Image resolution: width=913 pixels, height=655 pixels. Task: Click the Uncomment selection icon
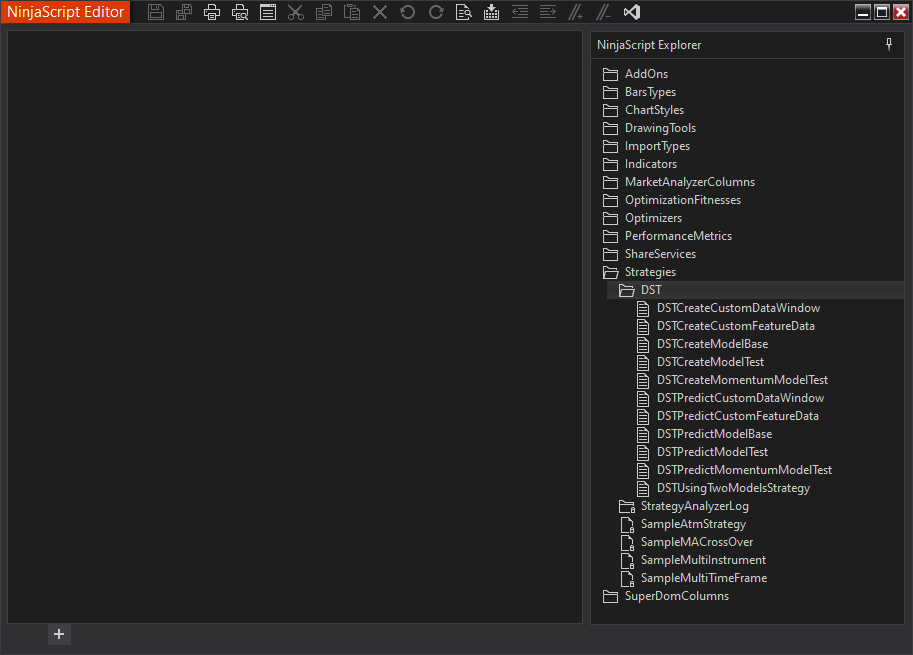click(603, 12)
